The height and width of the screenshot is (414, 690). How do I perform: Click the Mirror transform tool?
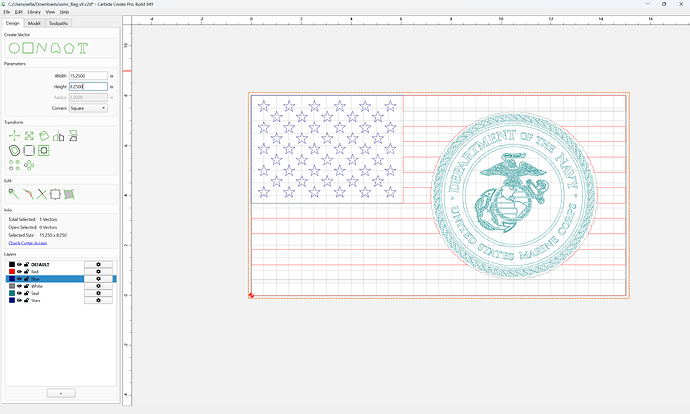click(59, 136)
